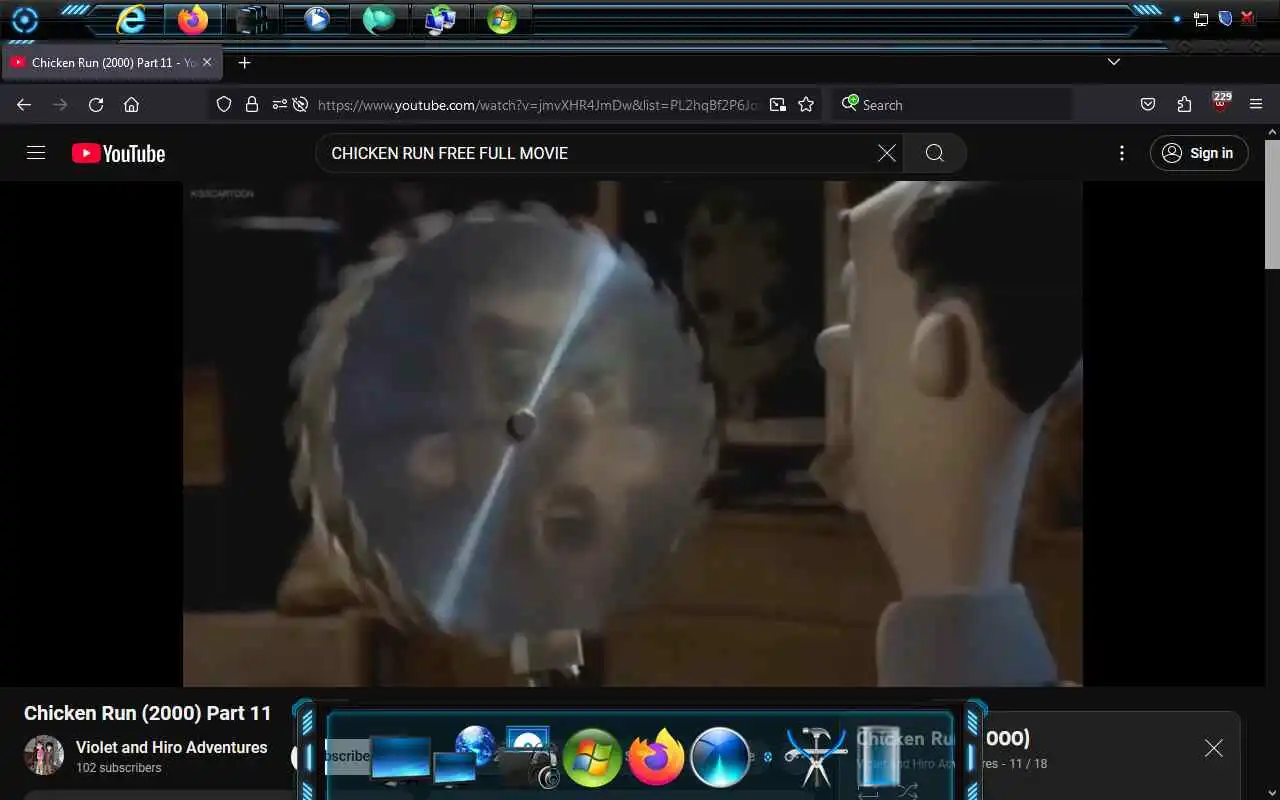Reload the current YouTube page
Screen dimensions: 1280x800
point(96,105)
